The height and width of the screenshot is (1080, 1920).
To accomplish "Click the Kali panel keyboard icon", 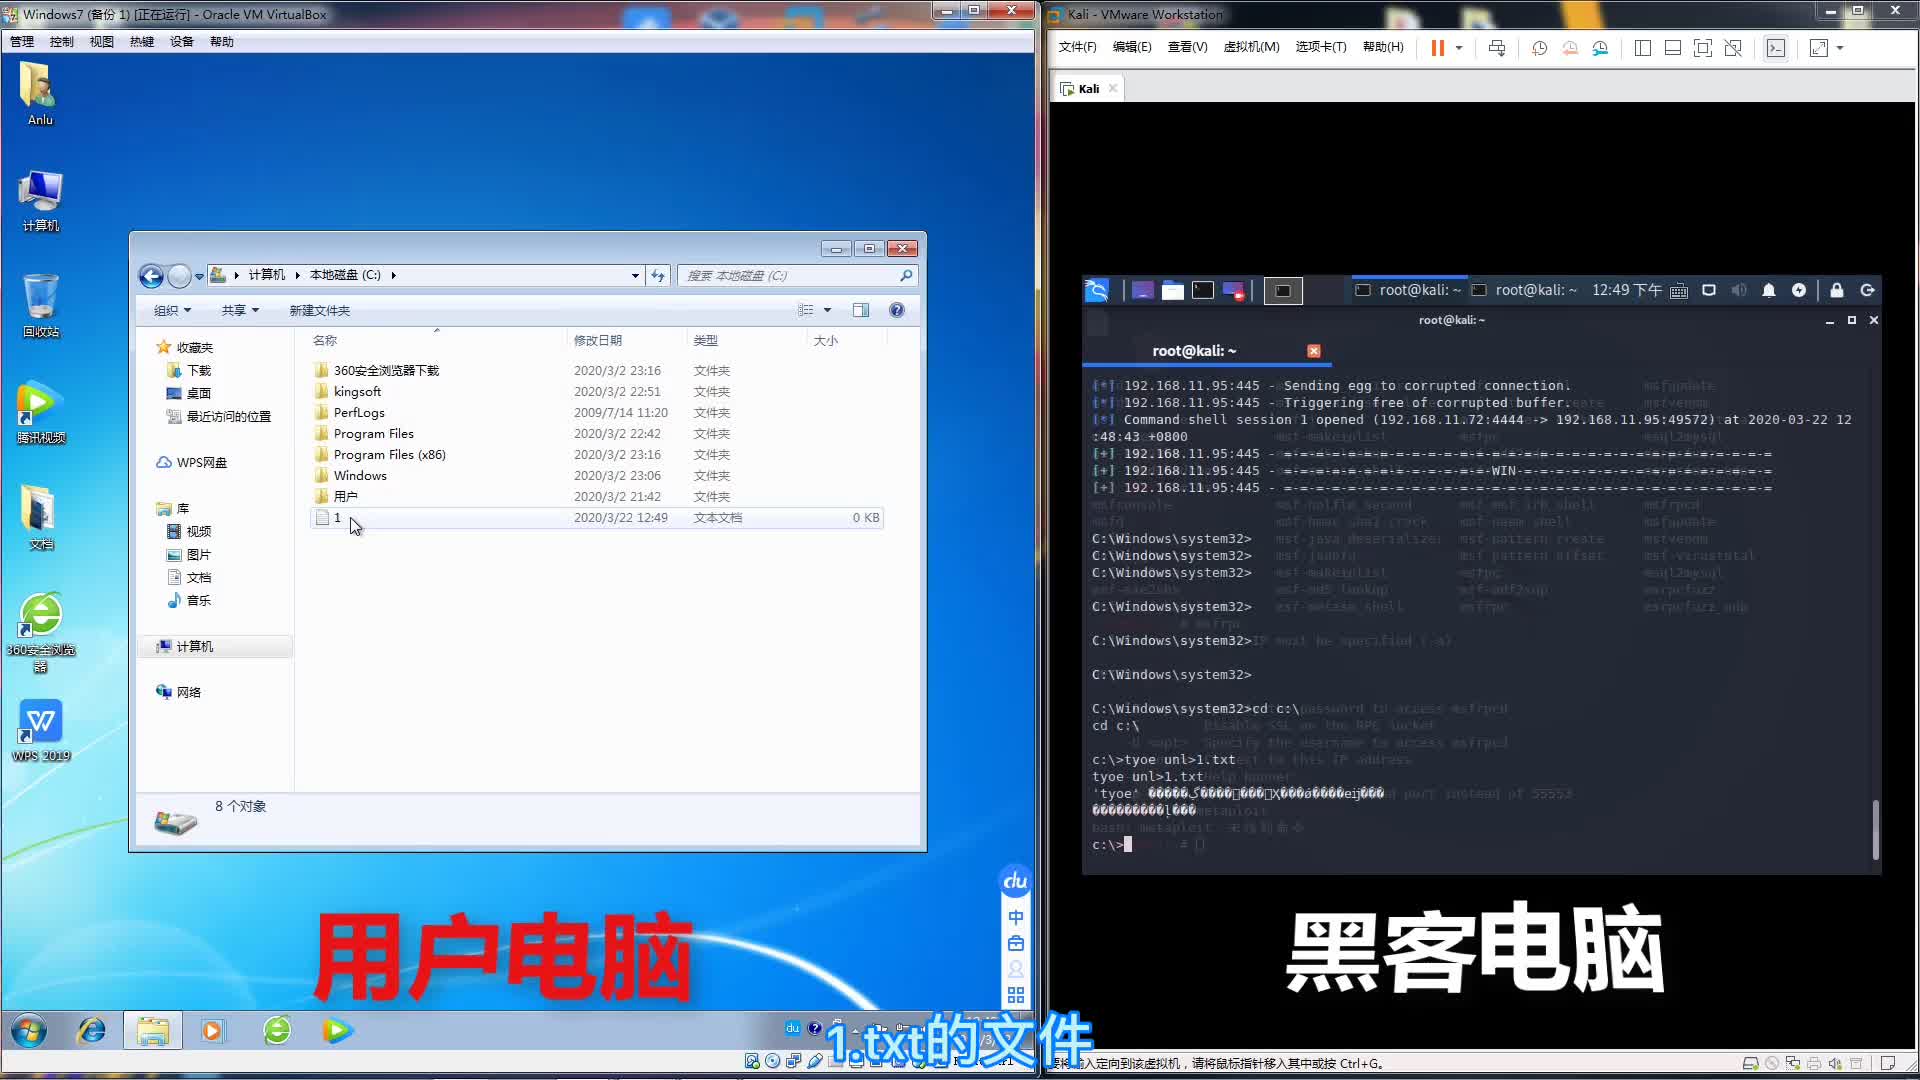I will [1679, 291].
